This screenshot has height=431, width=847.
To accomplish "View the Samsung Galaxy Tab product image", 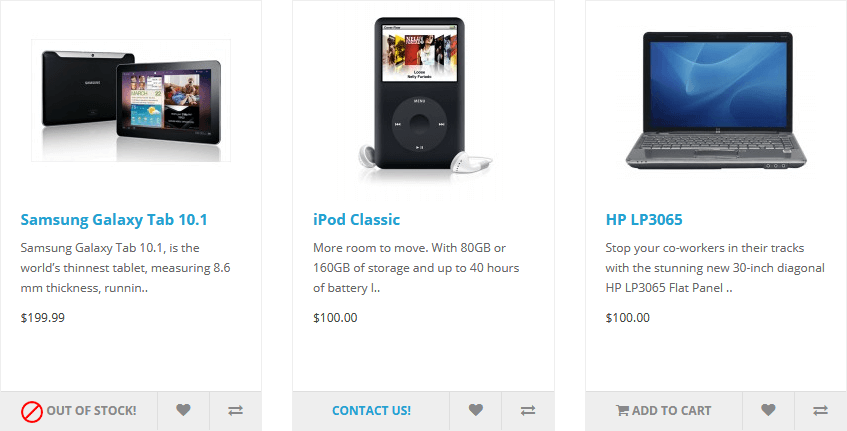I will point(131,100).
